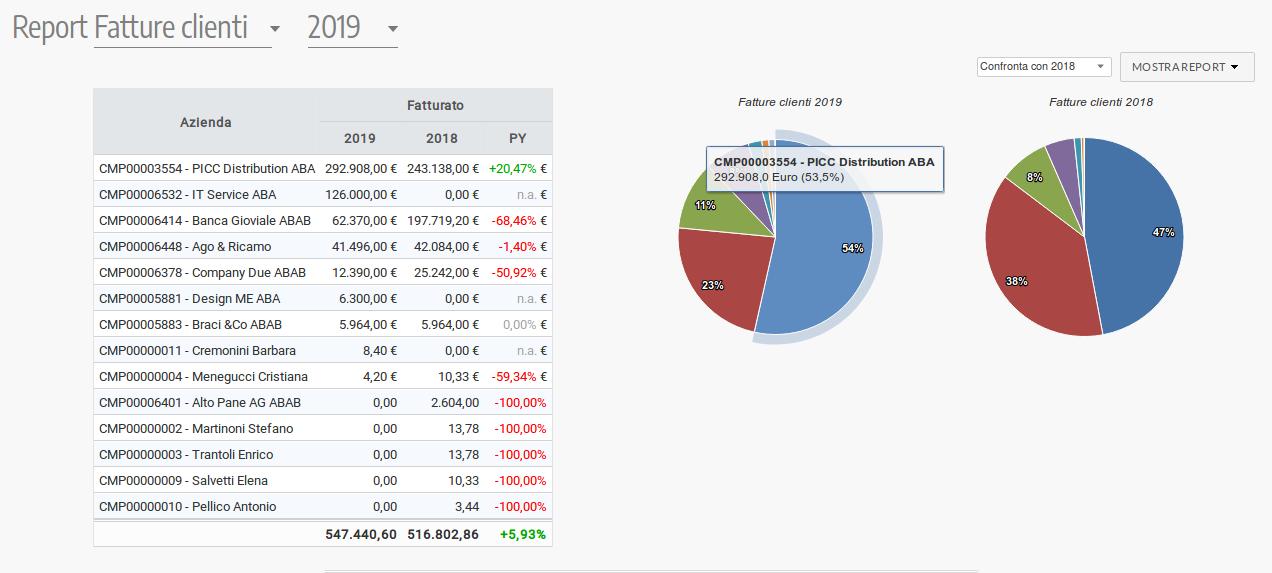Click the 2018 column header in table
Screen dimensions: 1272x573
pos(441,138)
